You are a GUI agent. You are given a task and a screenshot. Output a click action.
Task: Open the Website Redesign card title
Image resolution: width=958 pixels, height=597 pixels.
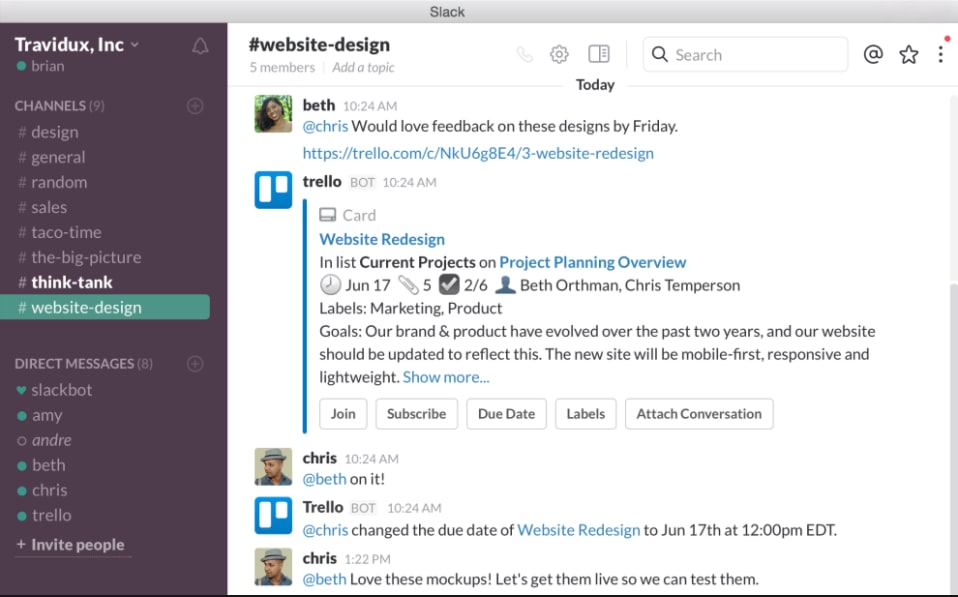click(x=382, y=239)
